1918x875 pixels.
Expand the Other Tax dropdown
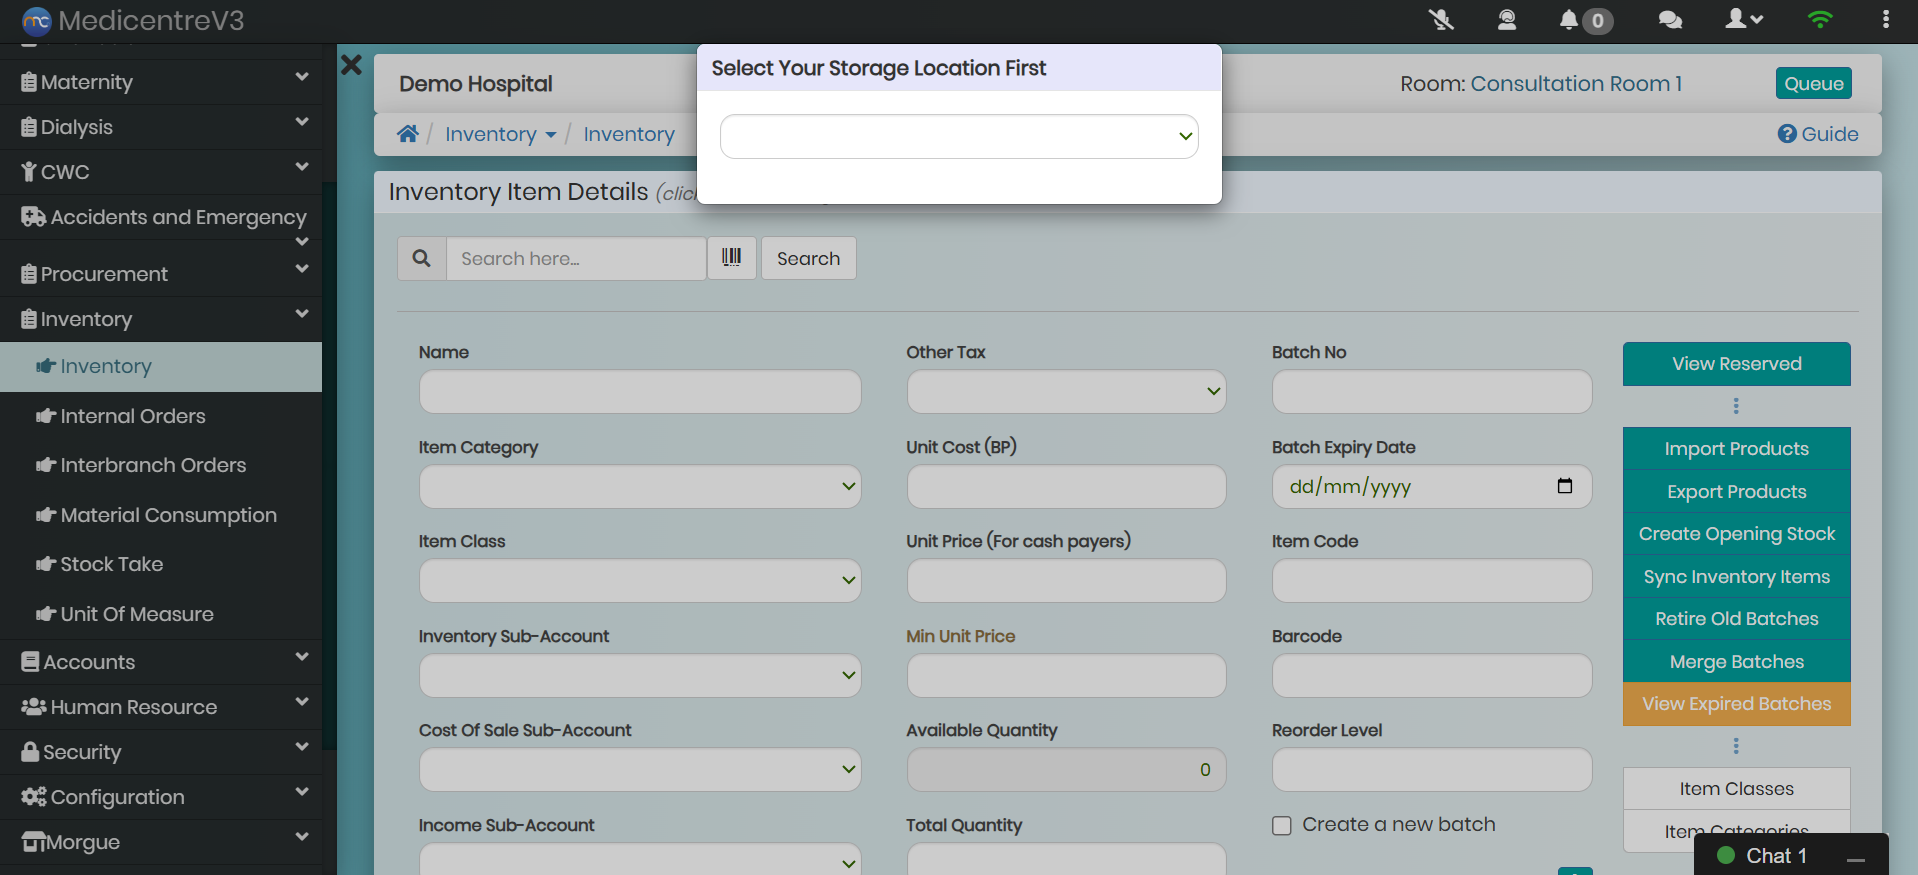(1065, 392)
